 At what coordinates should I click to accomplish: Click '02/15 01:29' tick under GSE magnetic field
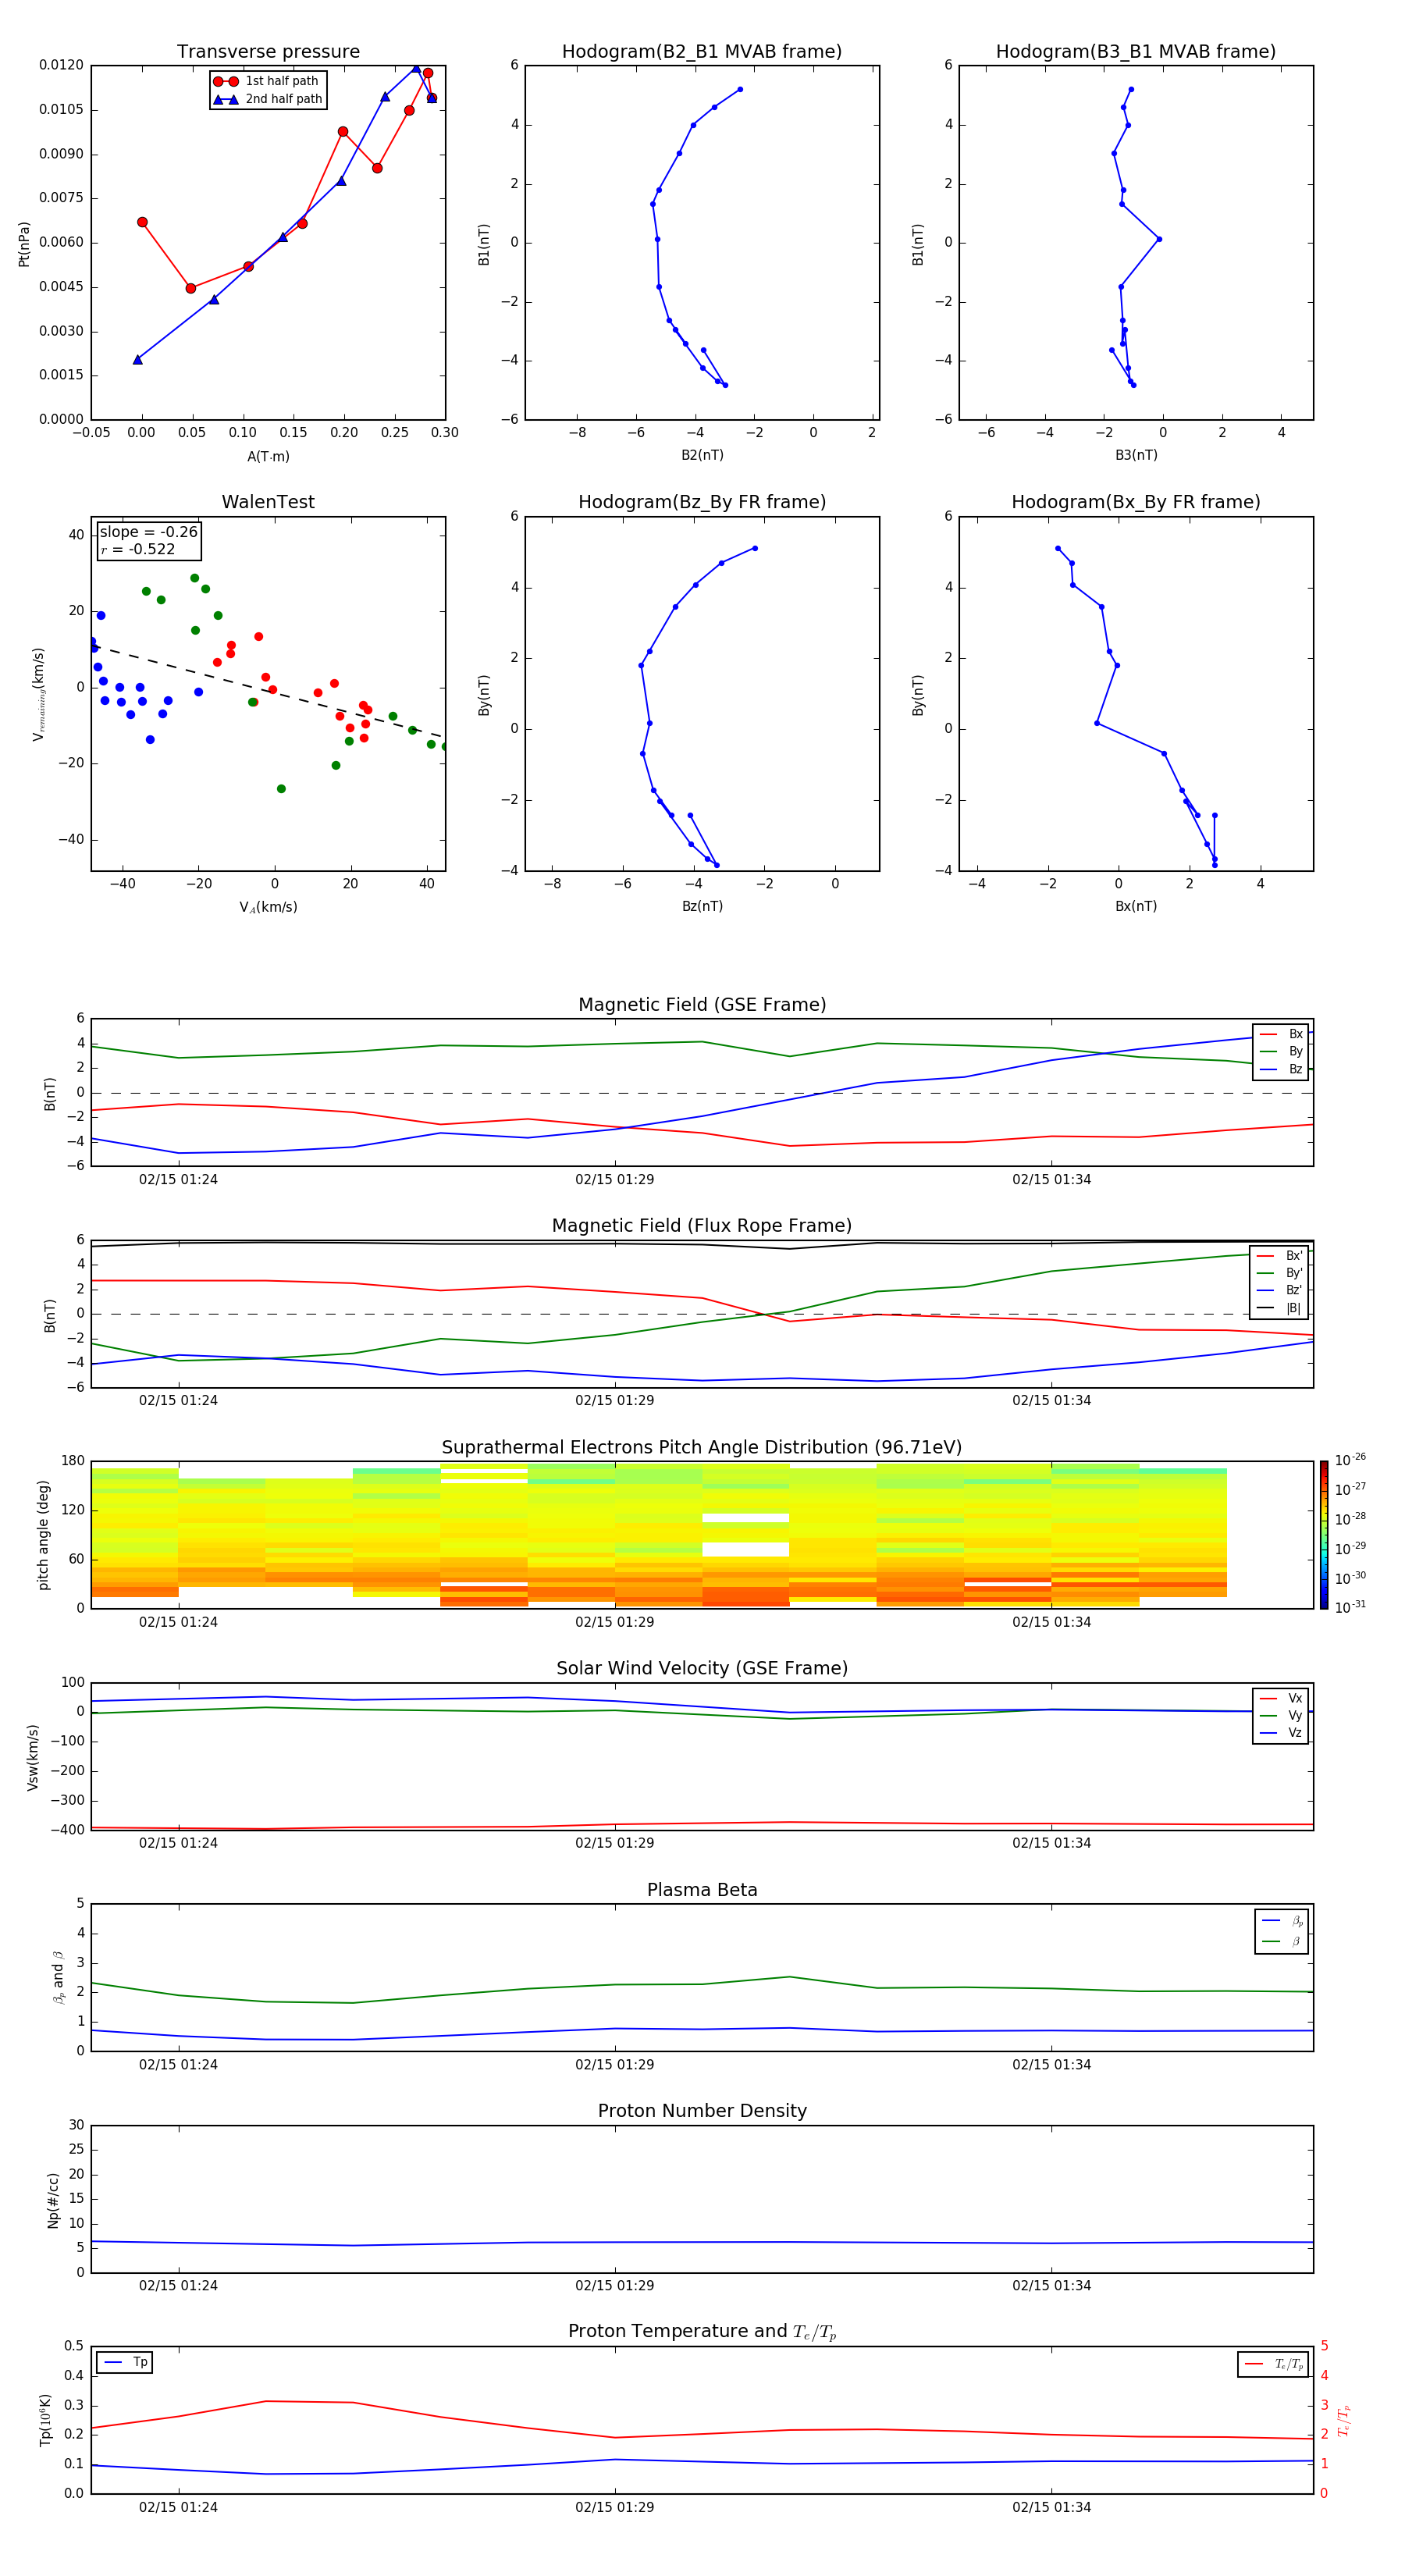[614, 1180]
